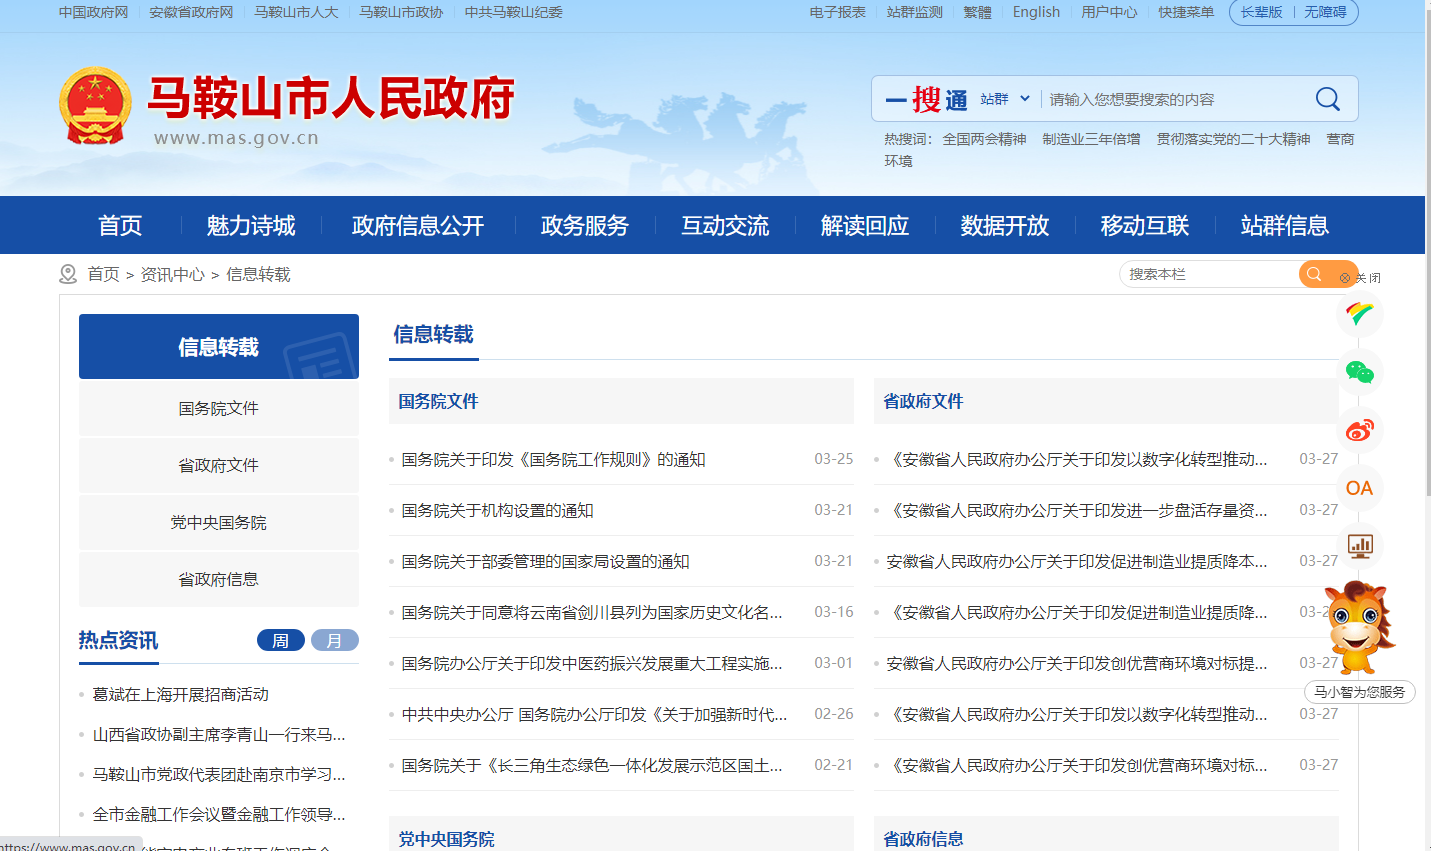Open hot news 山西省政协副主席李青山一行
Screen dimensions: 1431x851
pyautogui.click(x=219, y=734)
